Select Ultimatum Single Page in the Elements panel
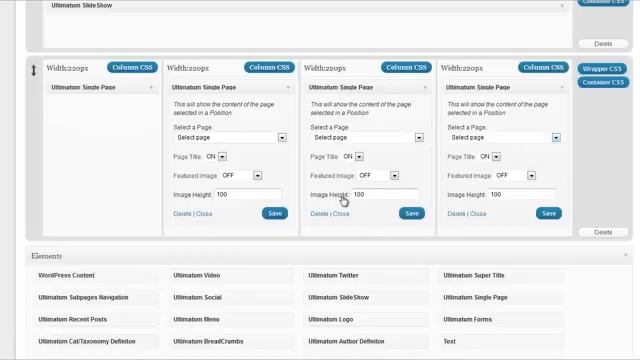The width and height of the screenshot is (640, 360). click(501, 298)
